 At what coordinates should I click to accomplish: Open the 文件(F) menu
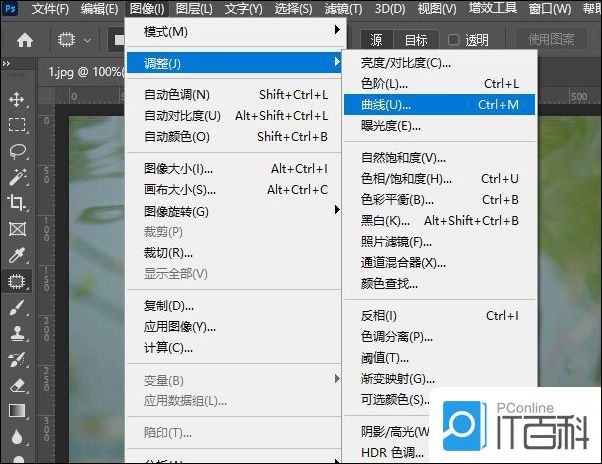coord(50,8)
